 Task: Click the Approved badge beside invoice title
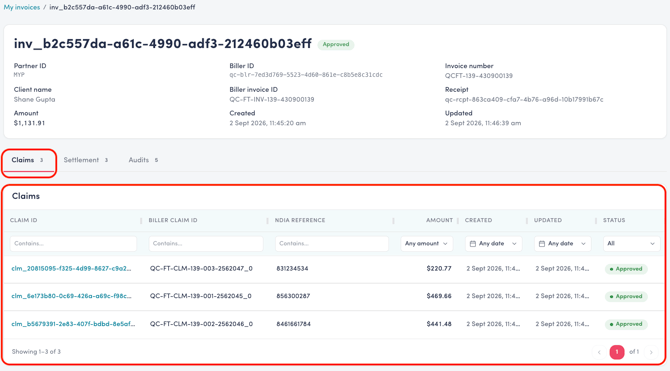pos(336,44)
